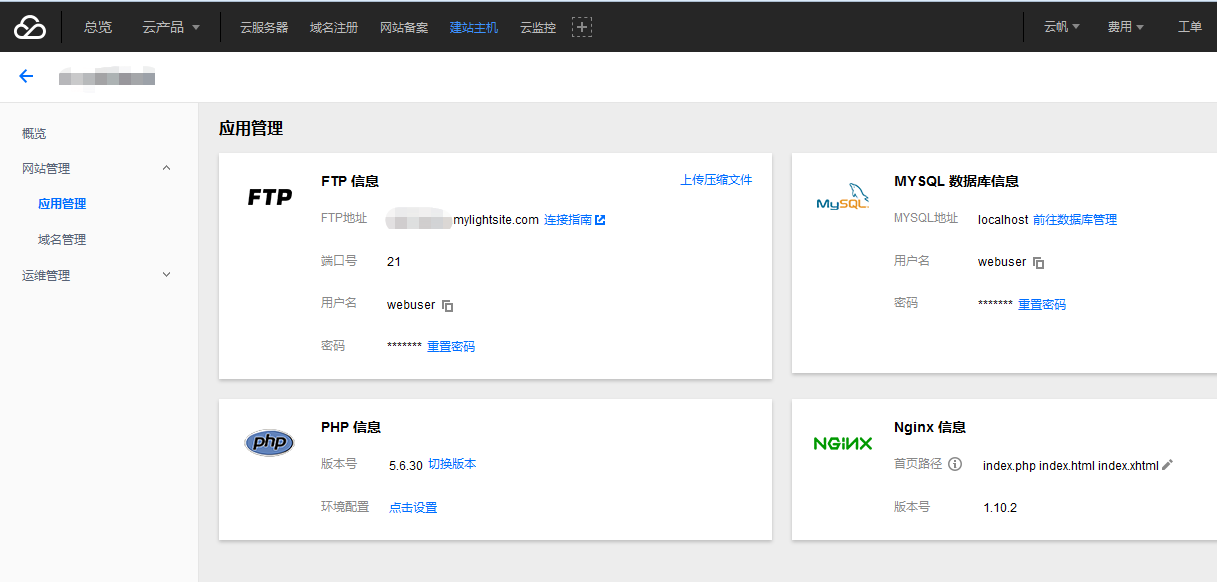
Task: Click the Nginx version number 1.10.2
Action: [x=1000, y=508]
